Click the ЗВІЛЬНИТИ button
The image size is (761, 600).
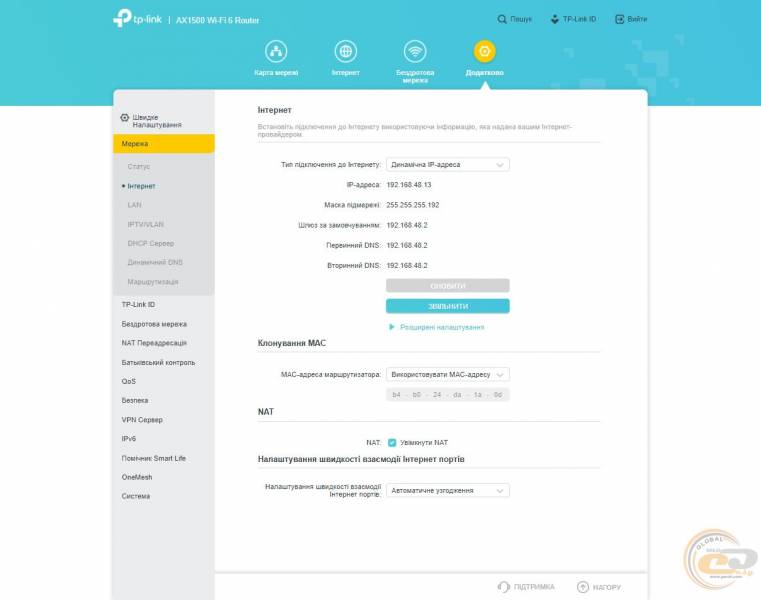pos(447,306)
